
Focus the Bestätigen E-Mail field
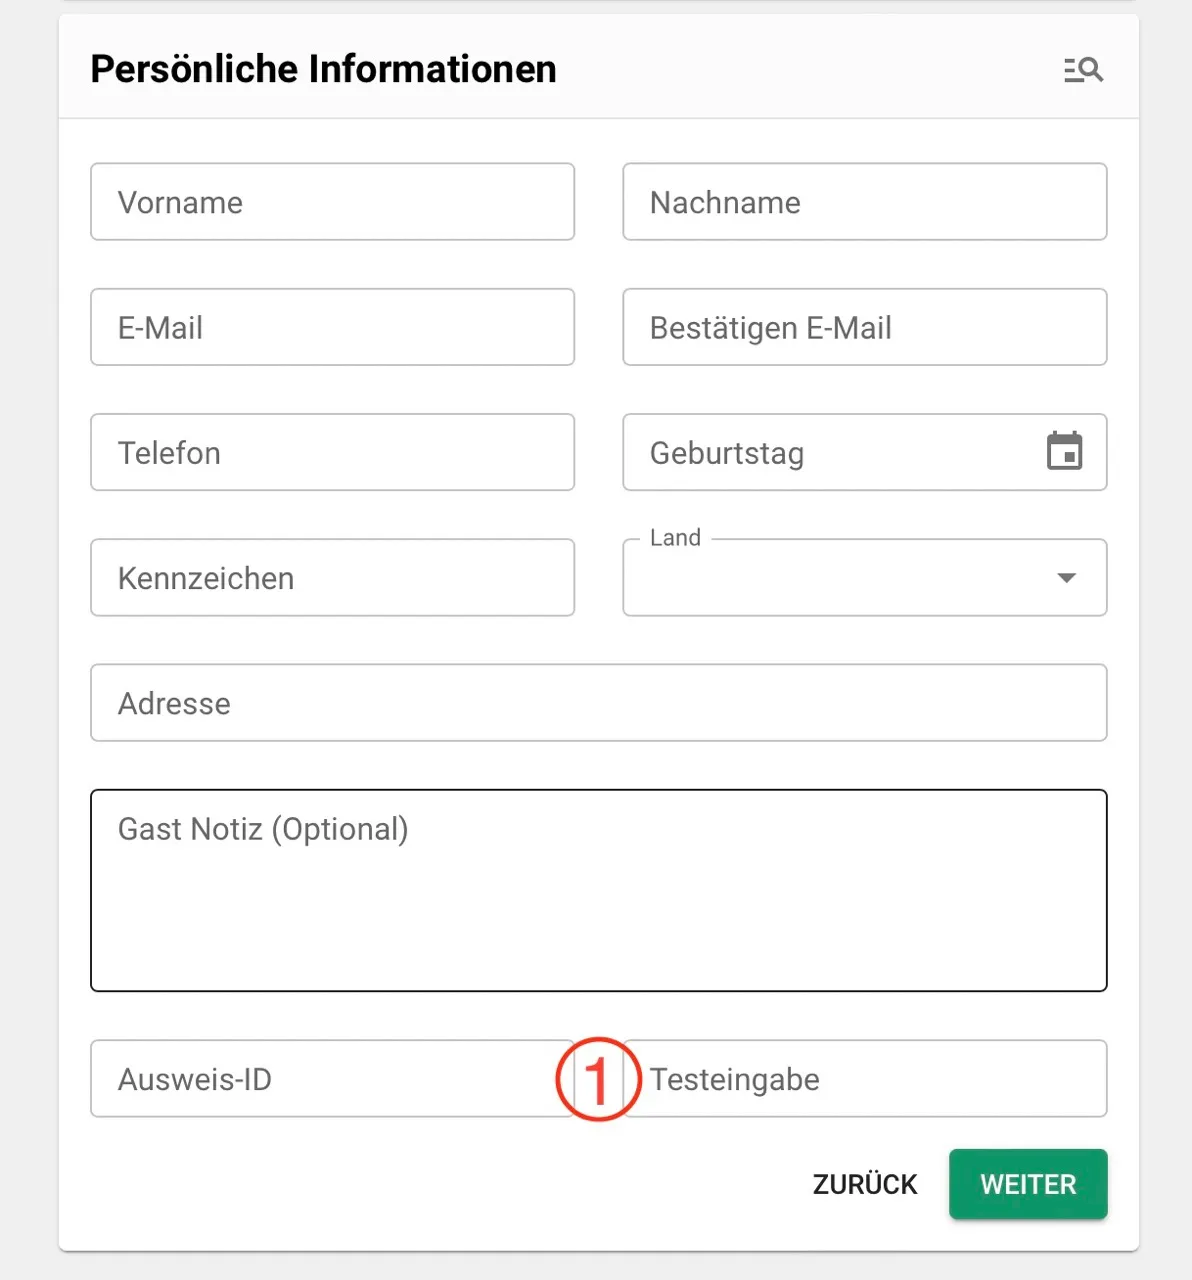click(864, 327)
